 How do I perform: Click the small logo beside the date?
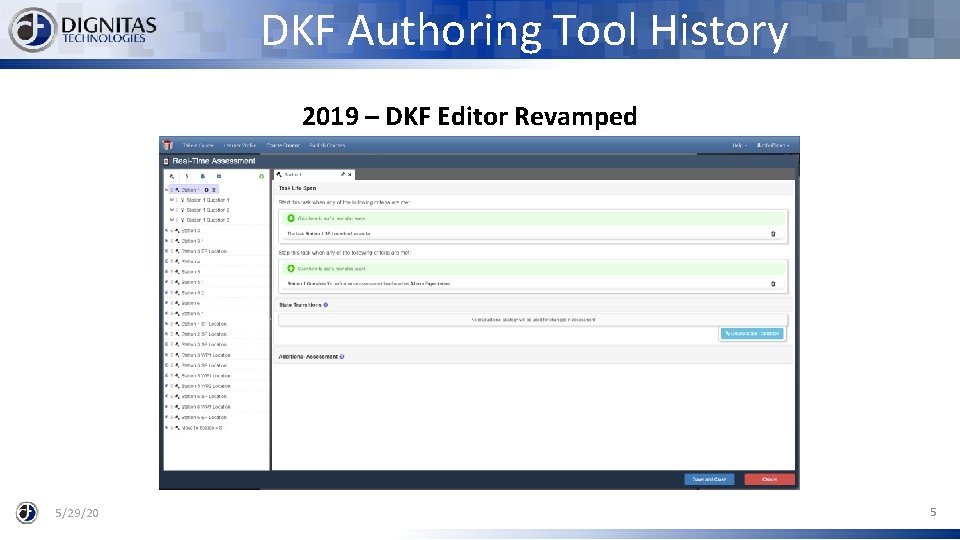[x=26, y=512]
